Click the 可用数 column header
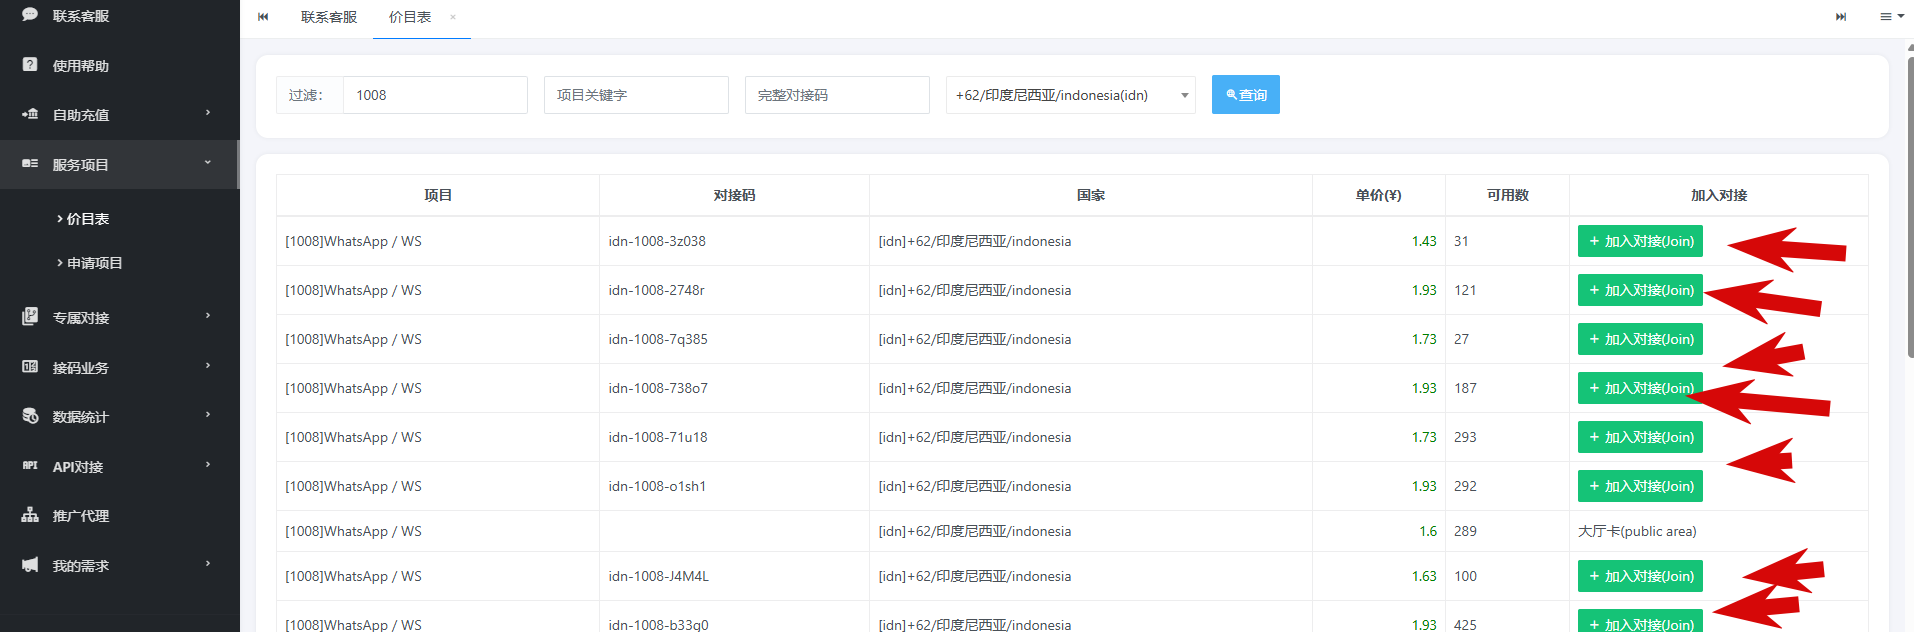The height and width of the screenshot is (635, 1914). (1508, 195)
